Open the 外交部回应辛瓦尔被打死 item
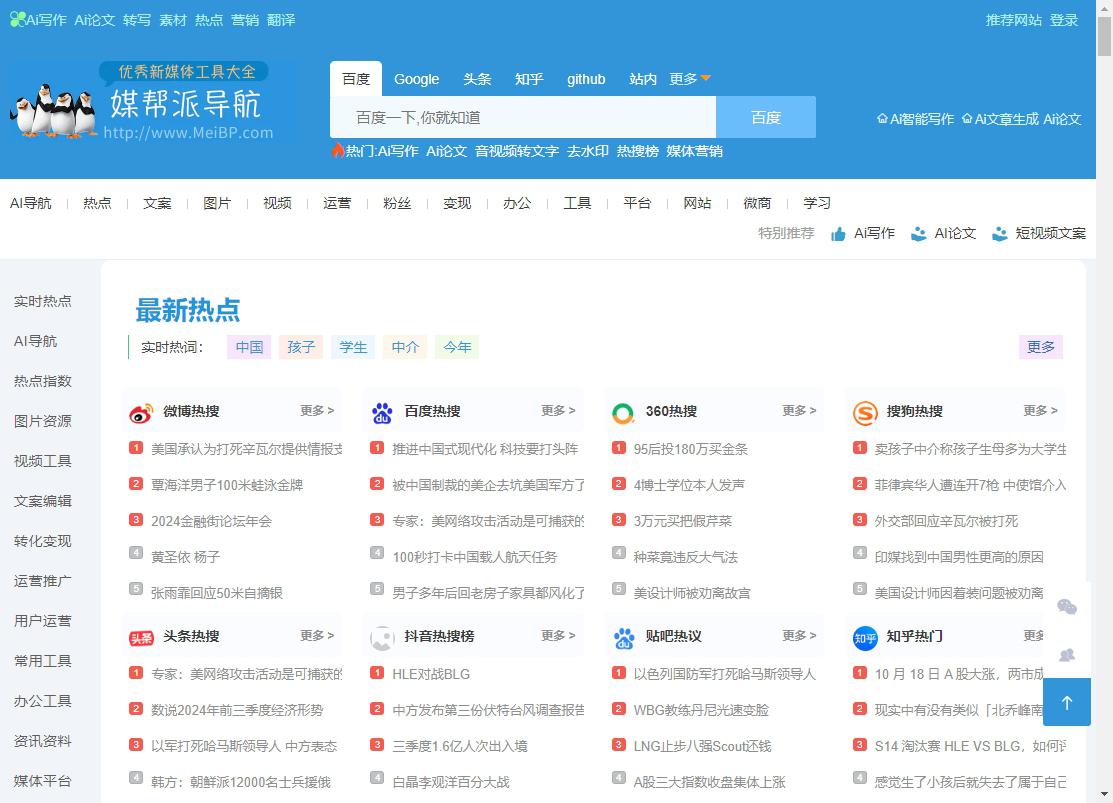 (x=946, y=521)
